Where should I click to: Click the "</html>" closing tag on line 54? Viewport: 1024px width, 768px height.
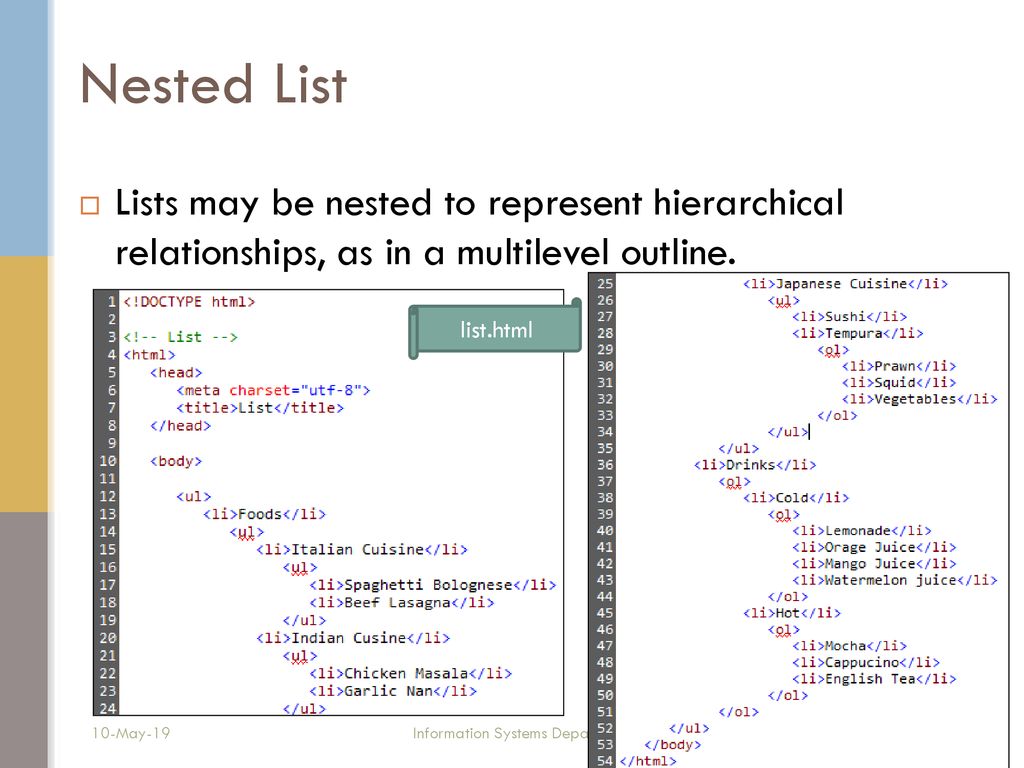pos(648,761)
